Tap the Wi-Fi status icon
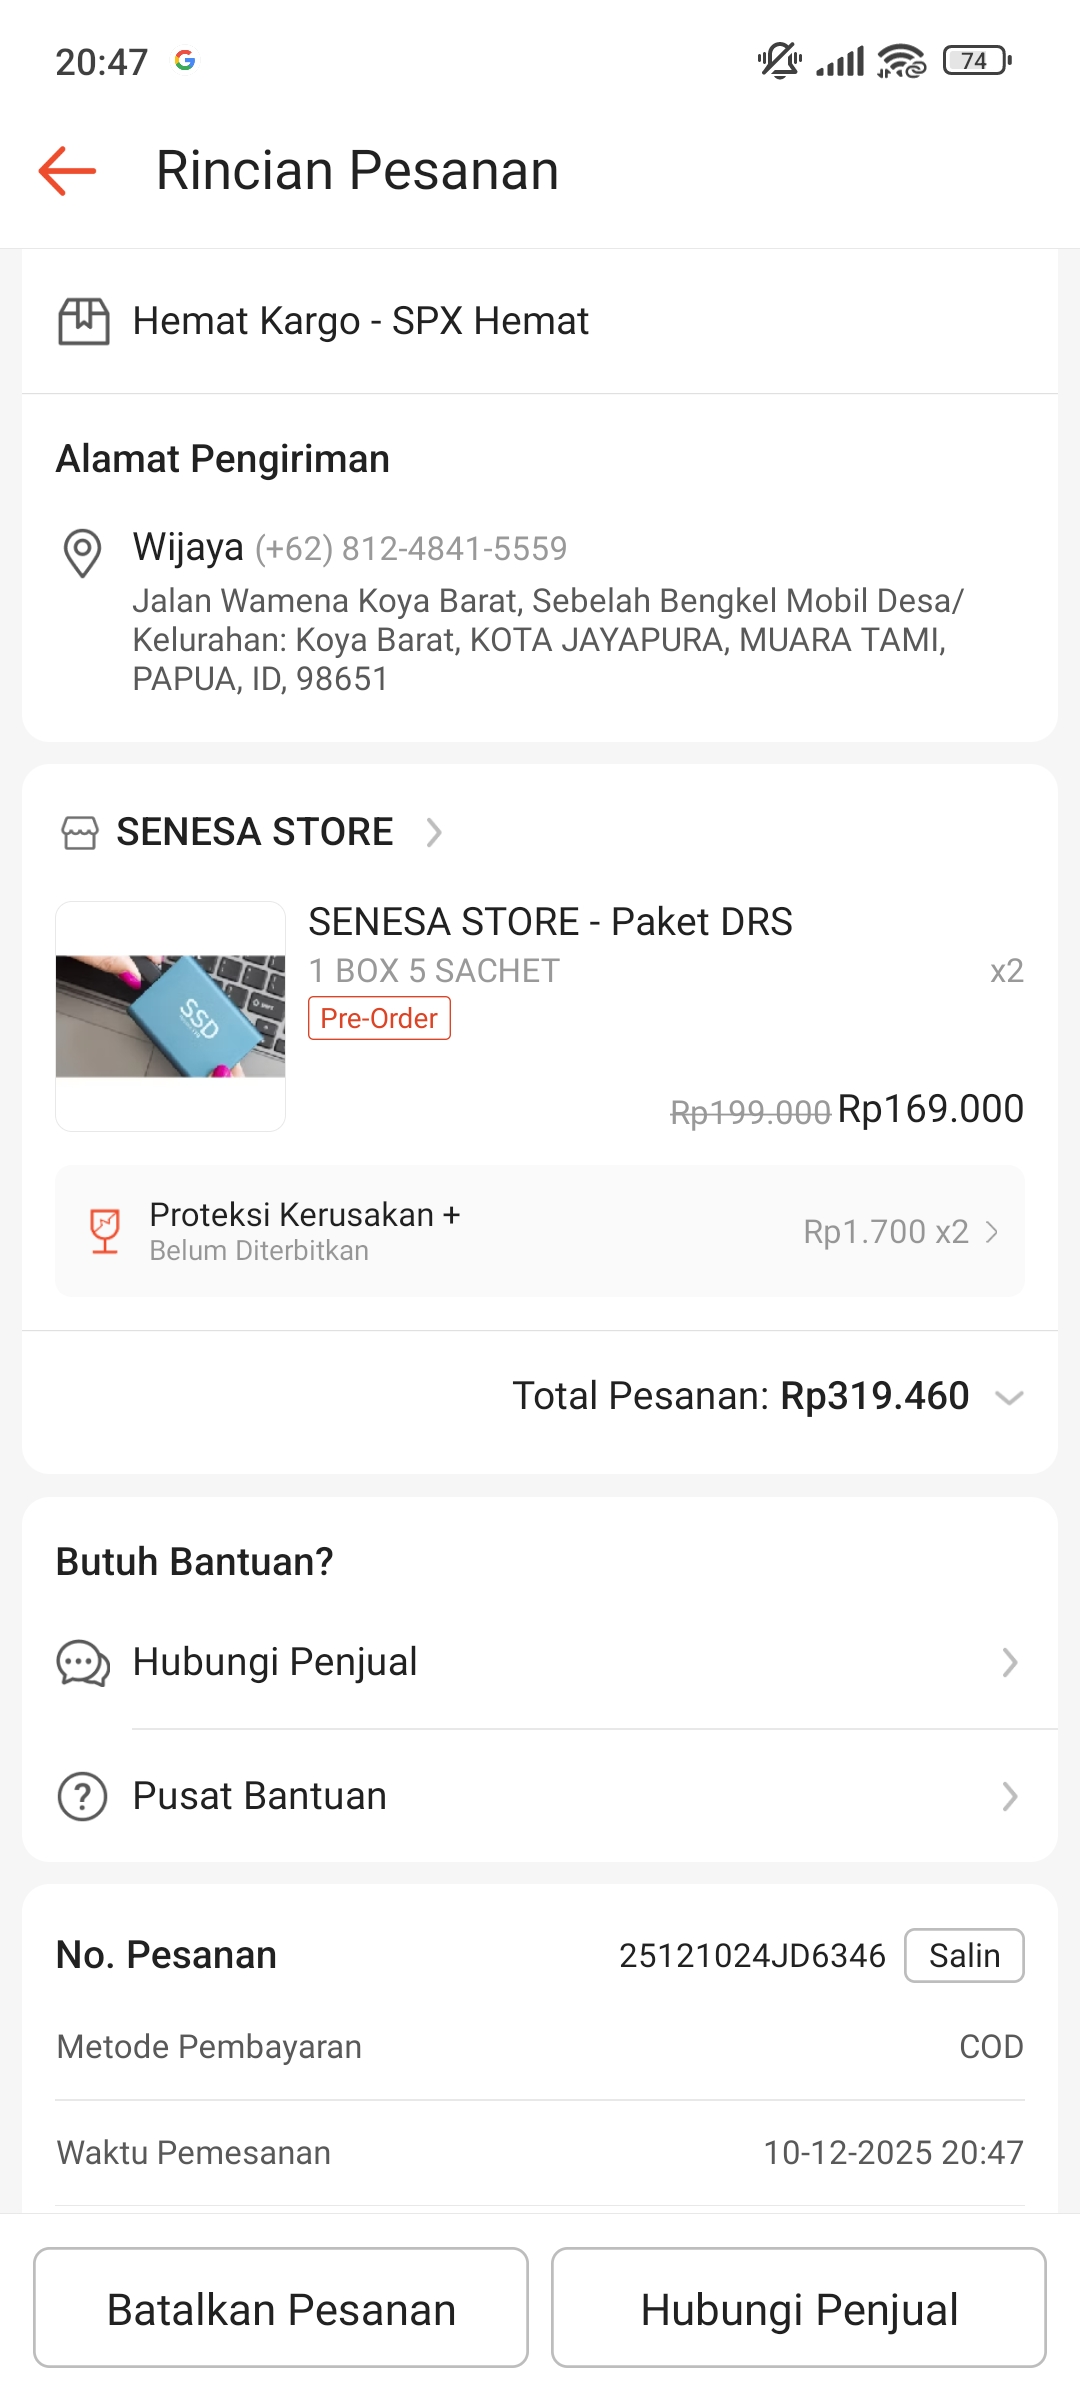1080x2400 pixels. point(901,61)
